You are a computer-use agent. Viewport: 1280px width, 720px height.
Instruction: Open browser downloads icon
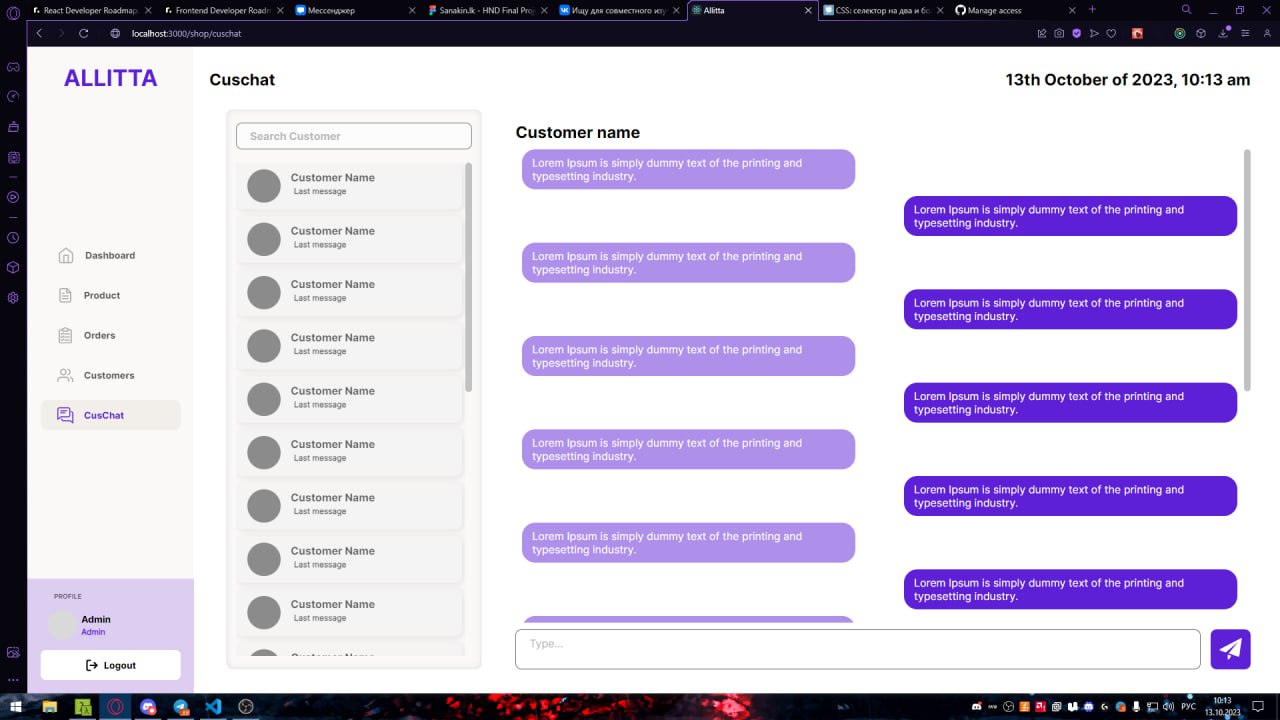coord(1224,33)
